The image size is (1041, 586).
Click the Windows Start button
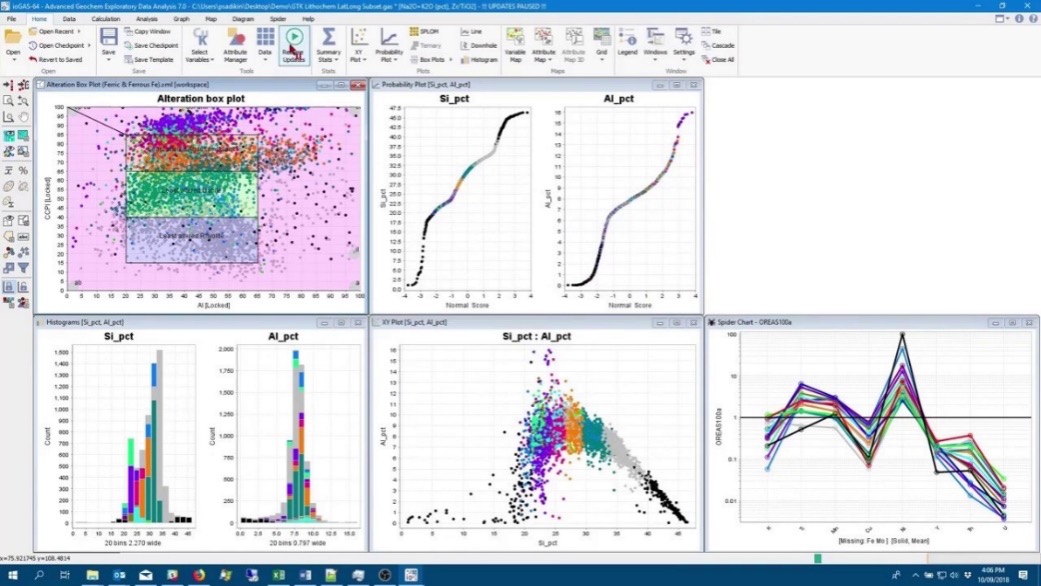coord(12,575)
